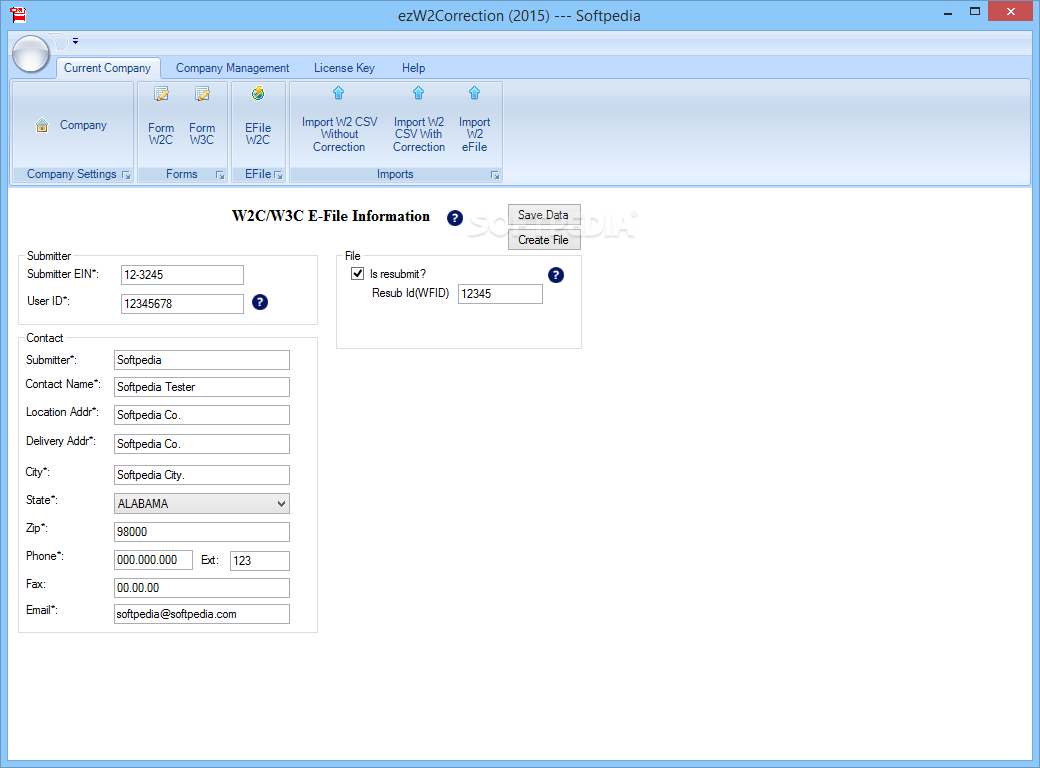Viewport: 1040px width, 768px height.
Task: Uncheck the Is resubmit checkbox
Action: (358, 273)
